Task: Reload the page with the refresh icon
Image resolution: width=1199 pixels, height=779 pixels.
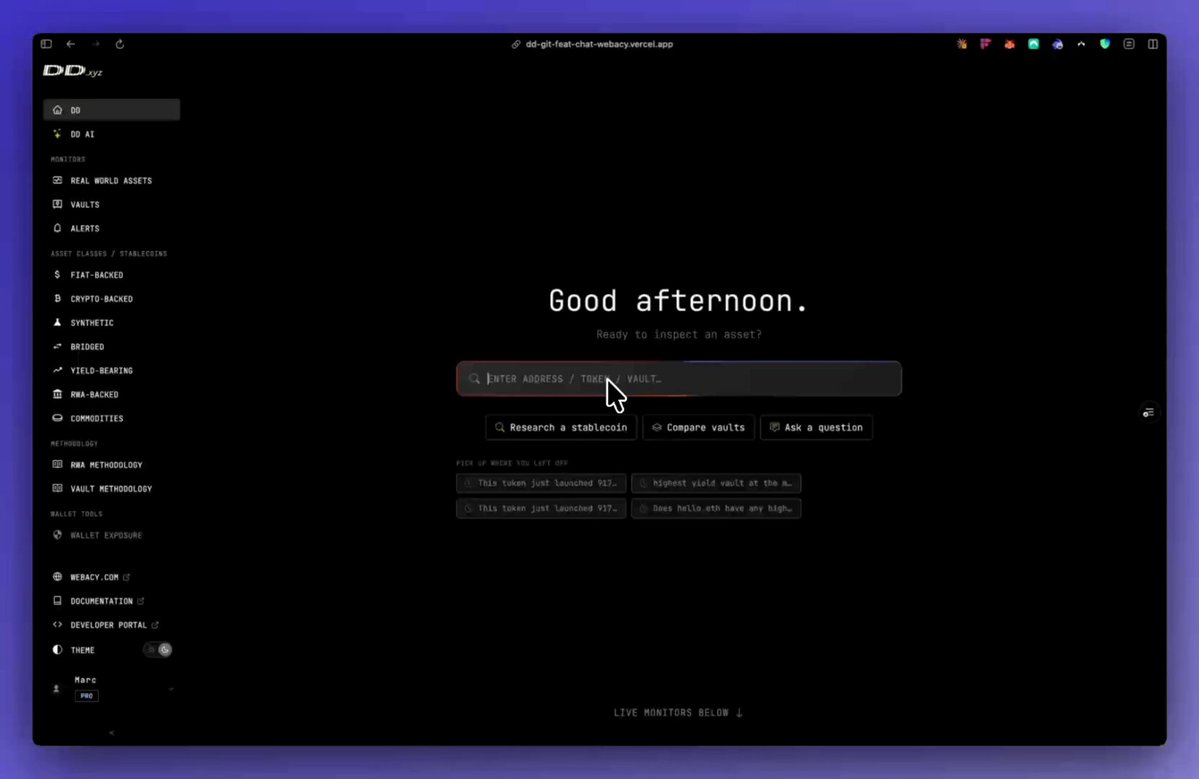Action: click(x=120, y=44)
